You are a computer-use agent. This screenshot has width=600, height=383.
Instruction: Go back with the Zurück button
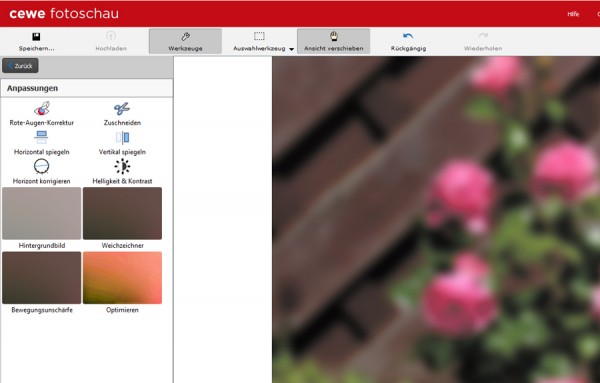pos(20,66)
